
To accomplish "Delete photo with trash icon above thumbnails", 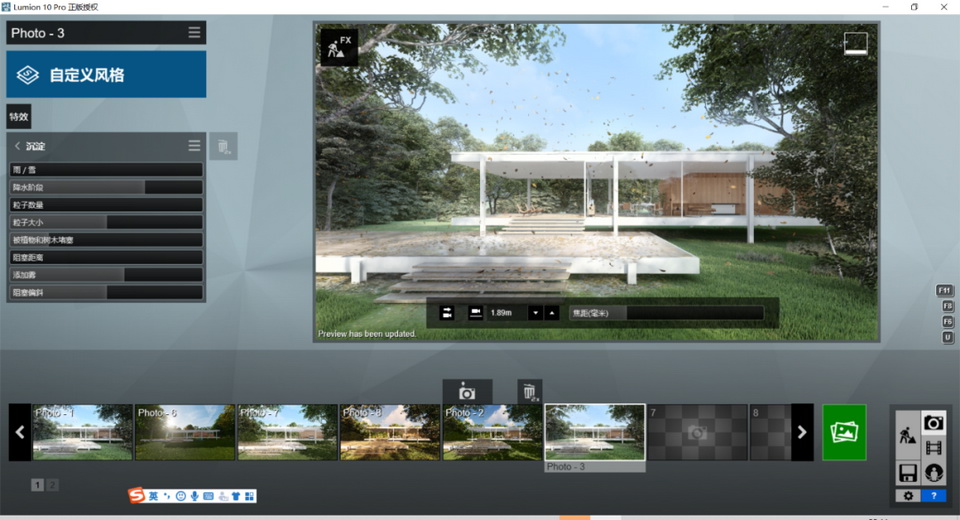I will point(529,392).
